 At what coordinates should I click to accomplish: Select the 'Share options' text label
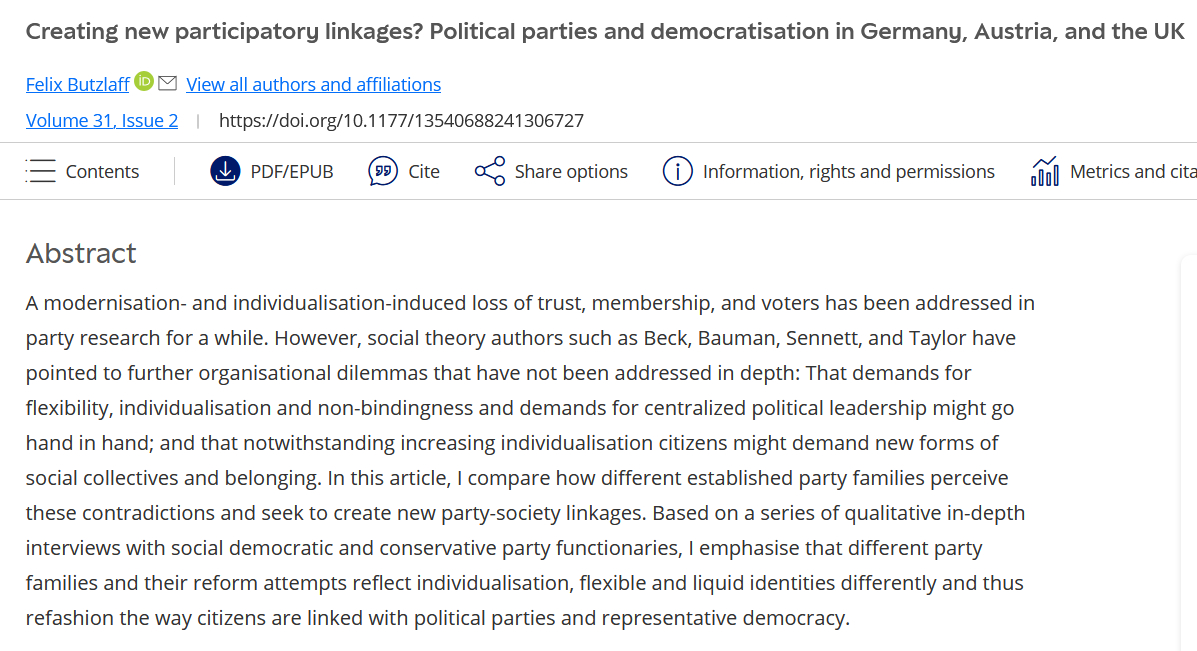(x=571, y=172)
